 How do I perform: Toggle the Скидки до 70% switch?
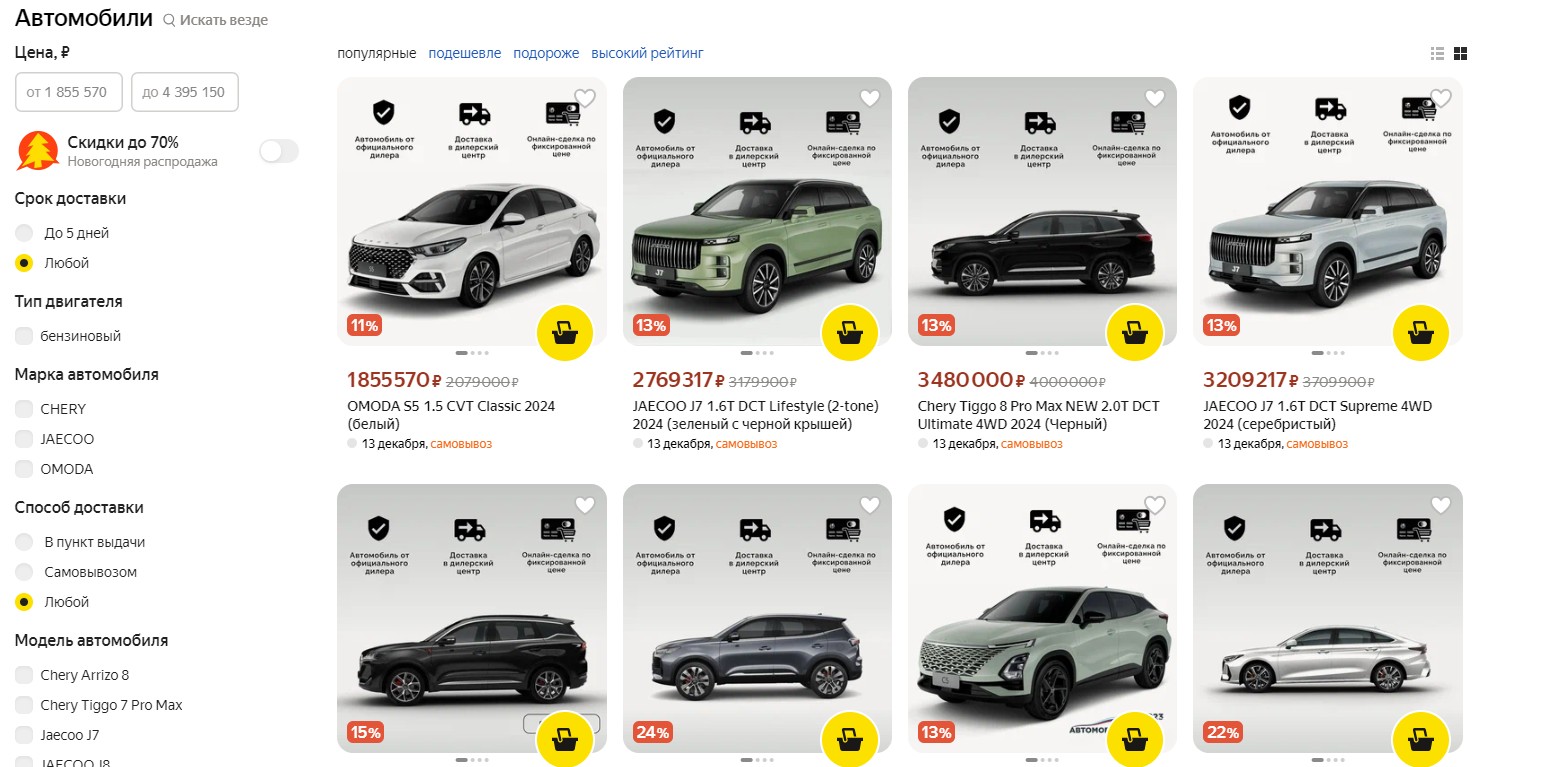pyautogui.click(x=279, y=151)
